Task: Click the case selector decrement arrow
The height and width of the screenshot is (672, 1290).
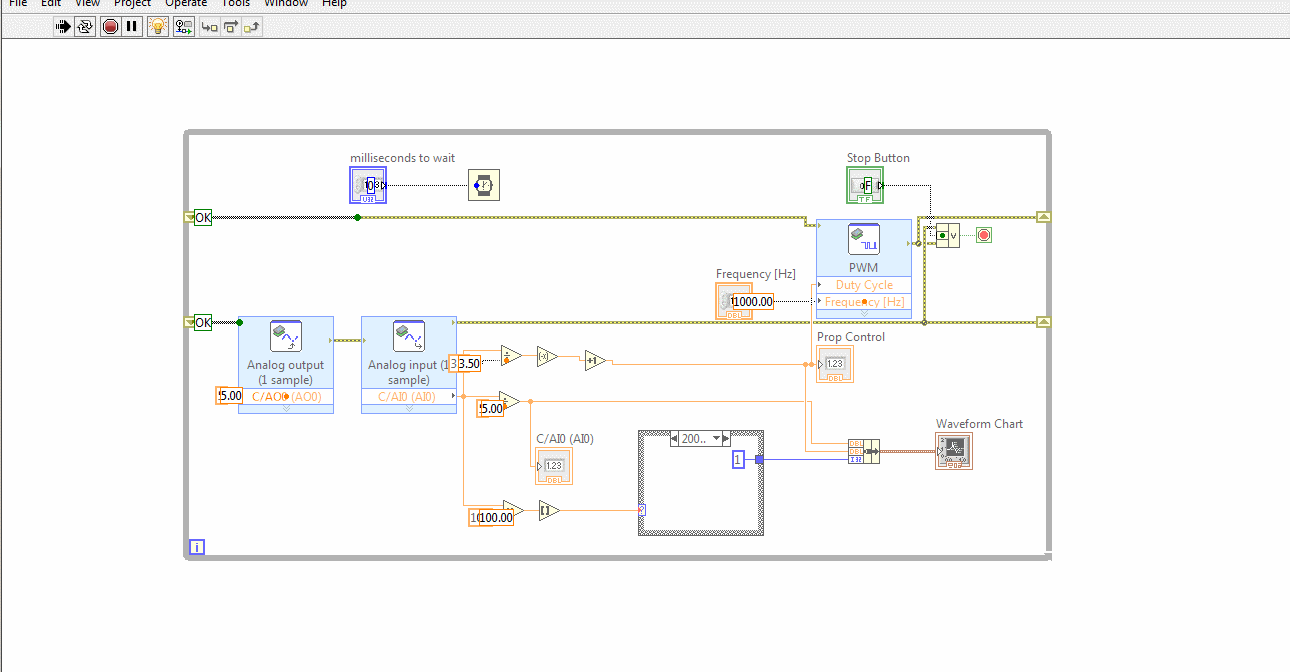Action: click(674, 438)
